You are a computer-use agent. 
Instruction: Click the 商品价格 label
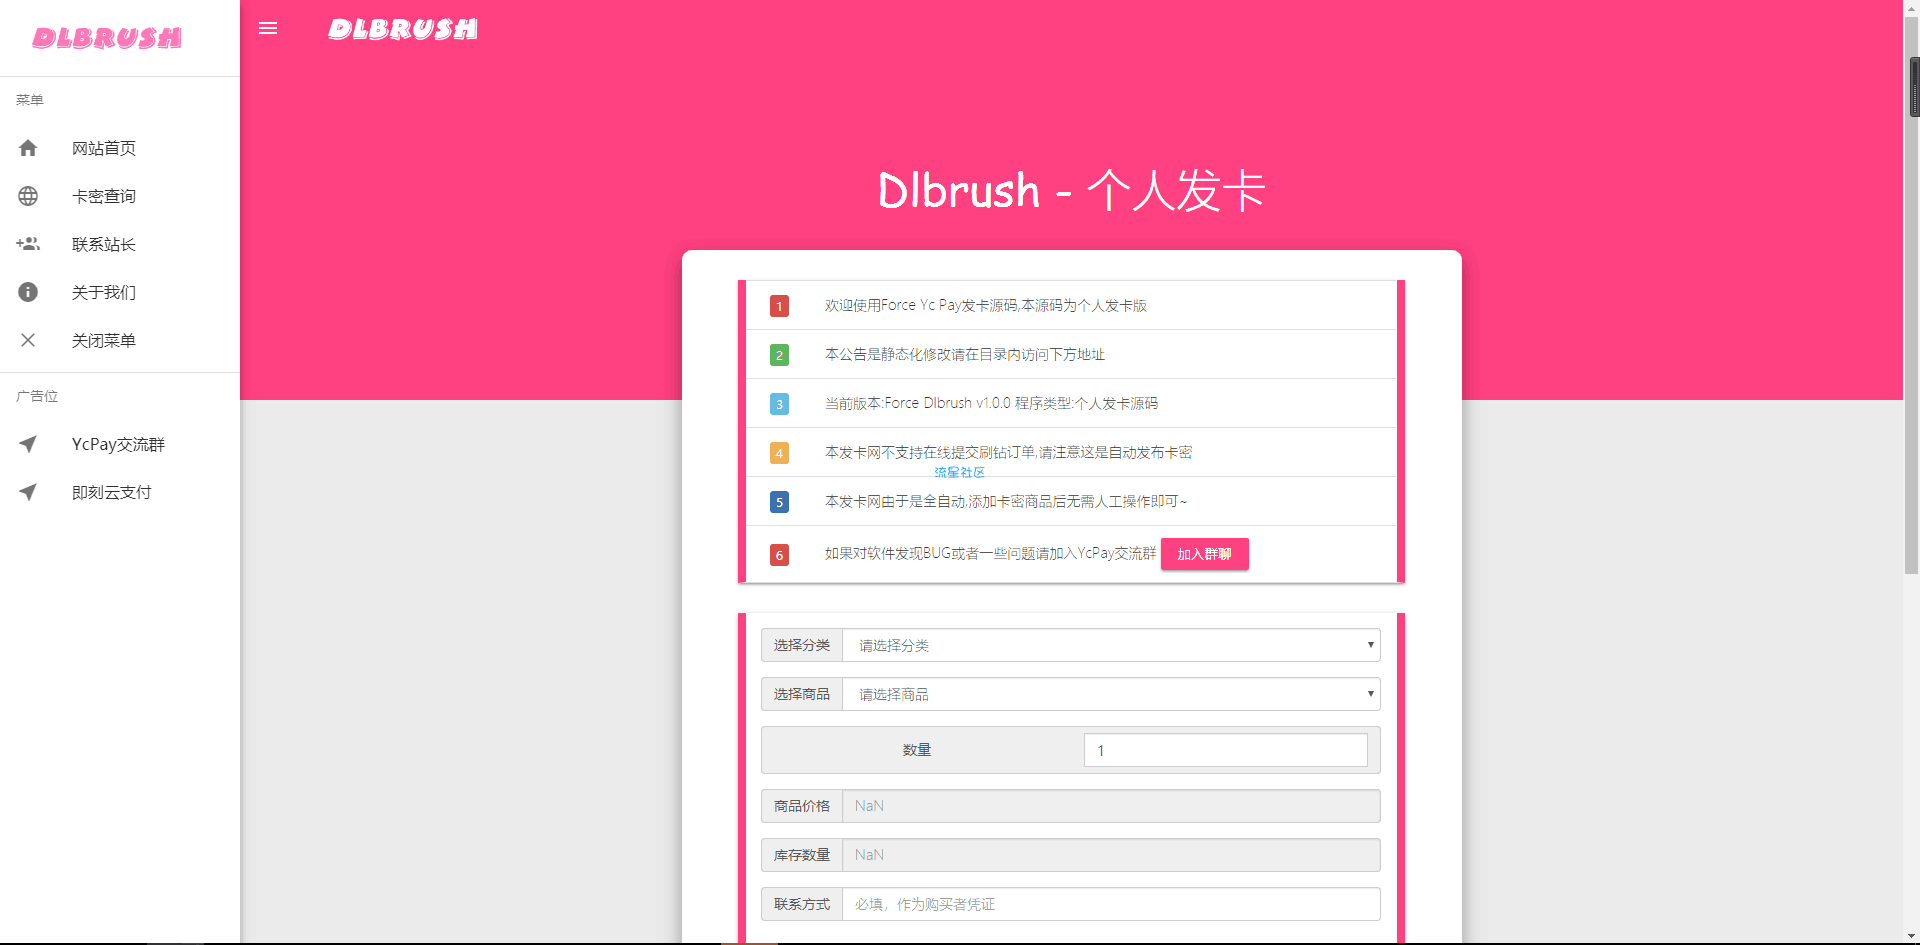(x=802, y=806)
